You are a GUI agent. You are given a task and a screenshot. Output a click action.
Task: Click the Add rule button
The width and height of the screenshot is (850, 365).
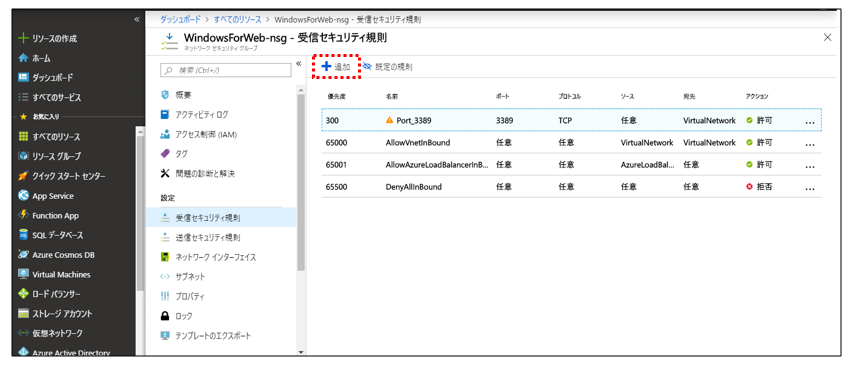coord(337,67)
